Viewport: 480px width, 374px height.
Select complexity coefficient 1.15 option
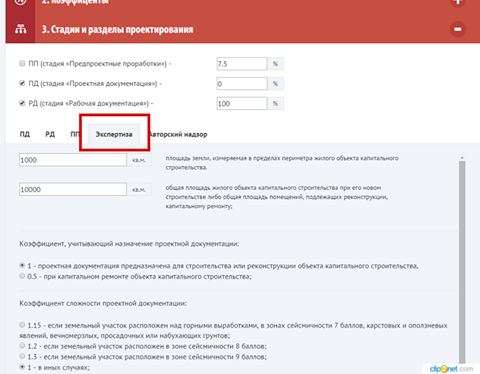22,324
